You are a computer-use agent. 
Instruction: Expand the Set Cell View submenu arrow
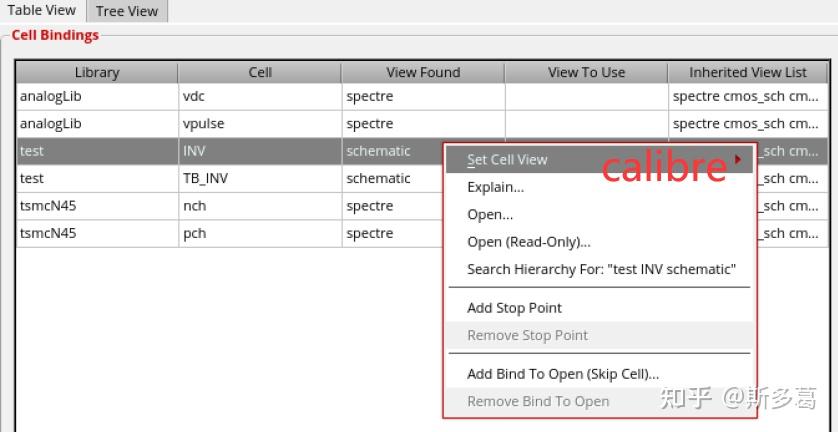click(738, 159)
